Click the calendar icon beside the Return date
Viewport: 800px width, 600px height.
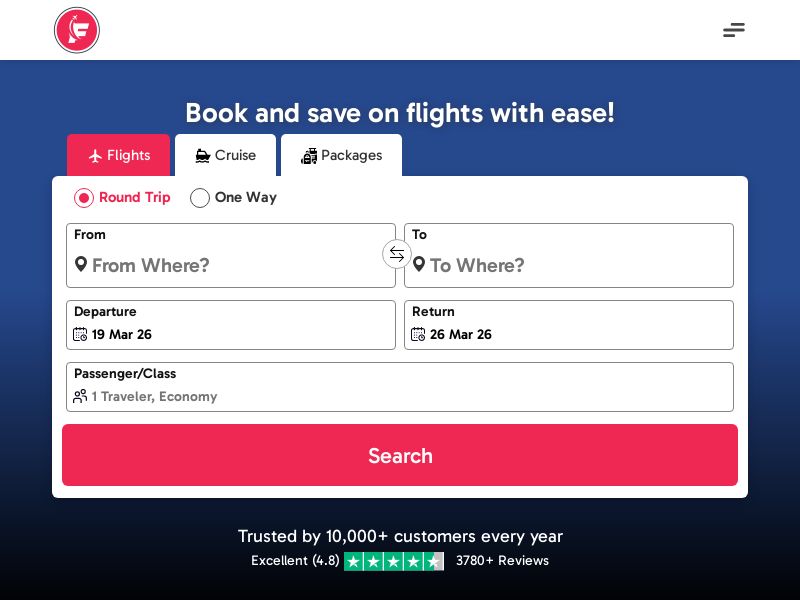coord(419,334)
